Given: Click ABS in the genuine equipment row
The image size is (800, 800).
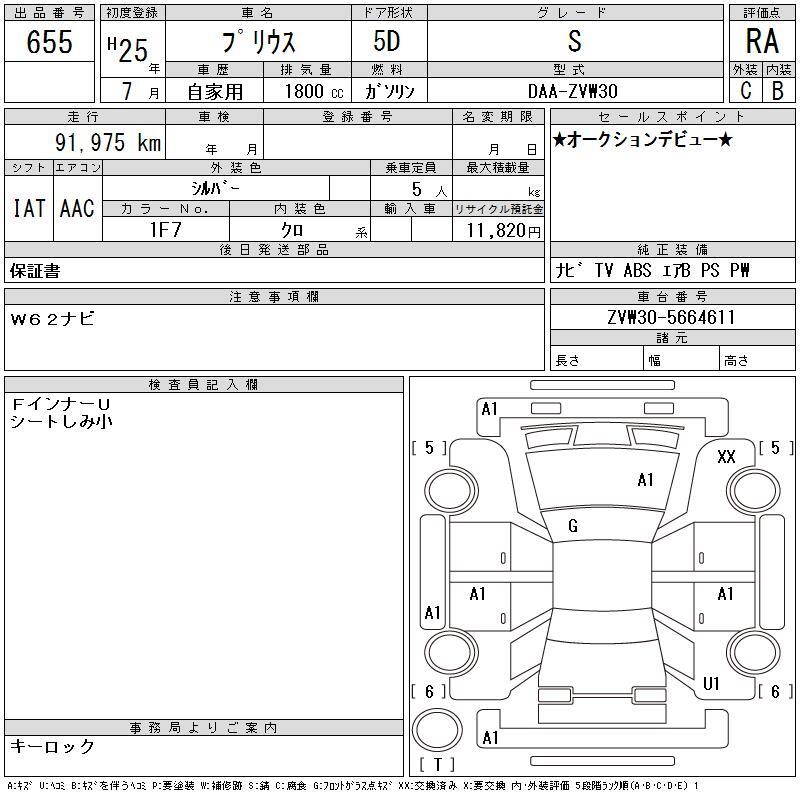Looking at the screenshot, I should tap(637, 270).
